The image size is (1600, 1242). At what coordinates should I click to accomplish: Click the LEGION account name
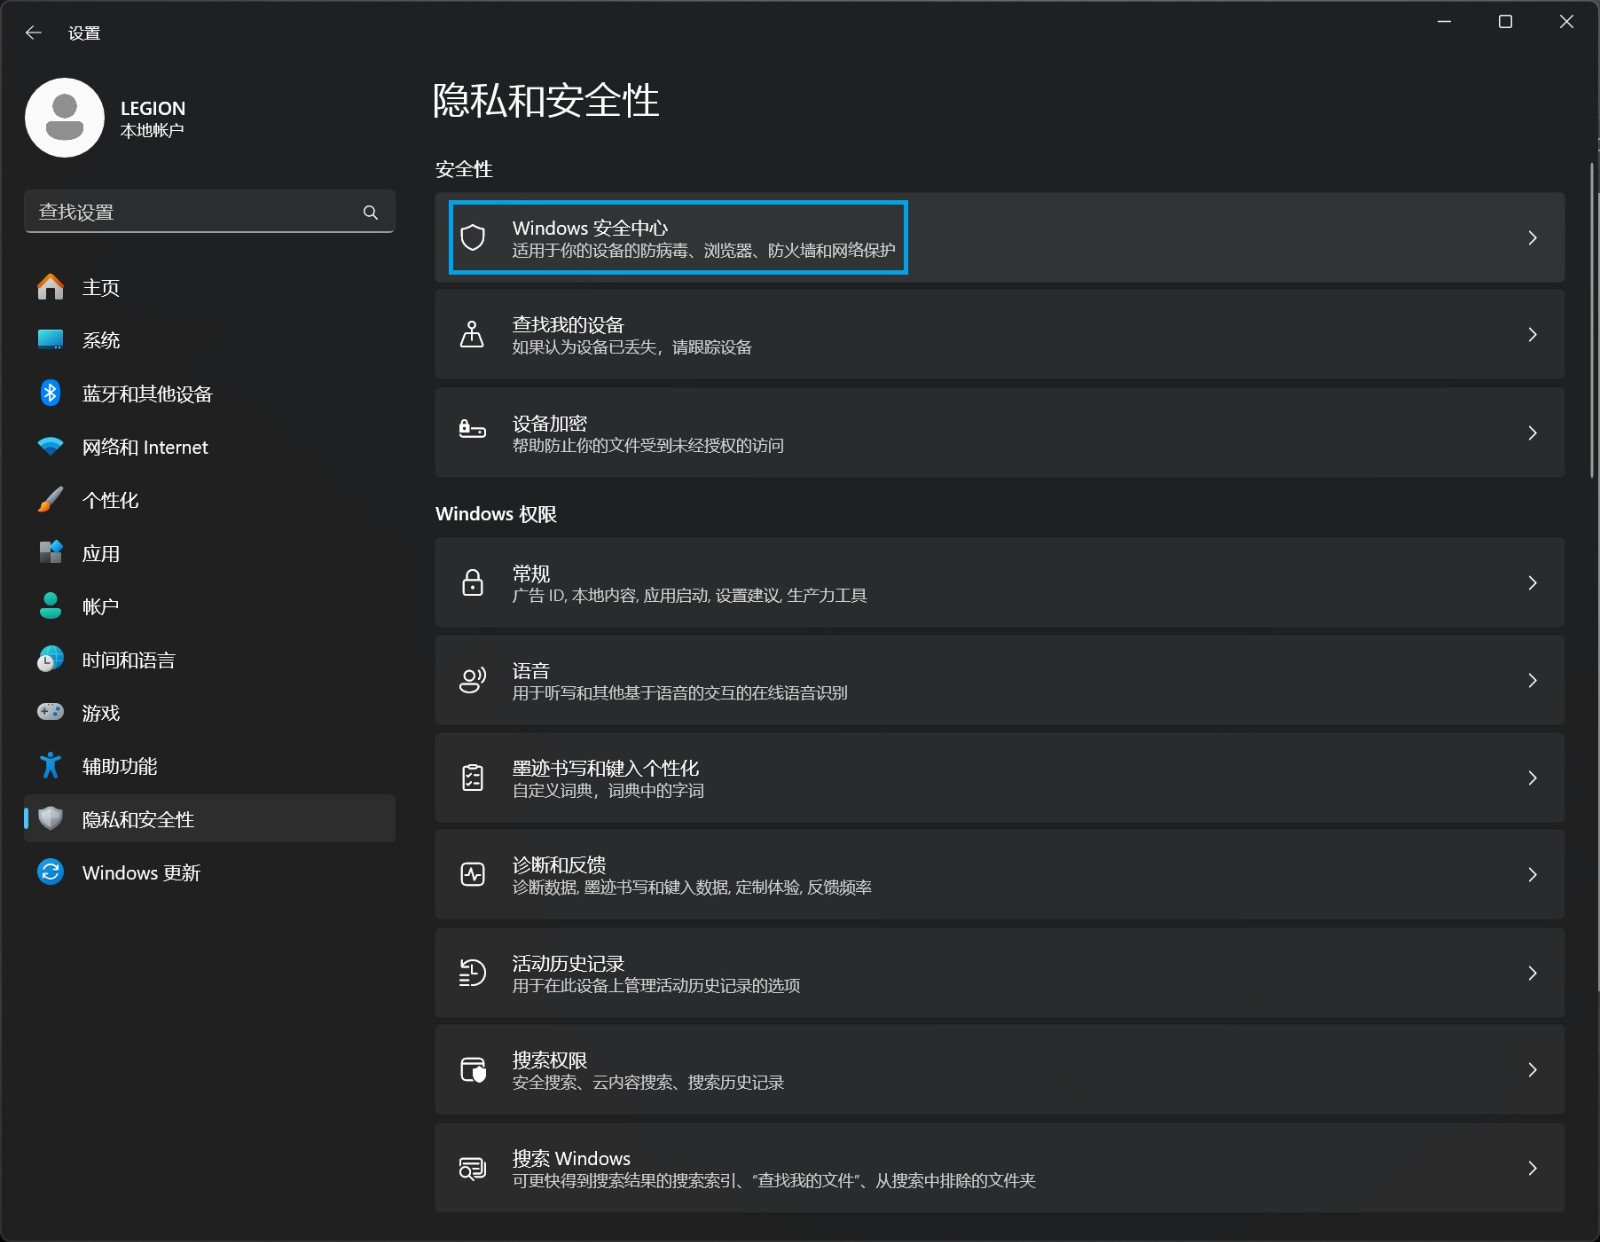(153, 108)
